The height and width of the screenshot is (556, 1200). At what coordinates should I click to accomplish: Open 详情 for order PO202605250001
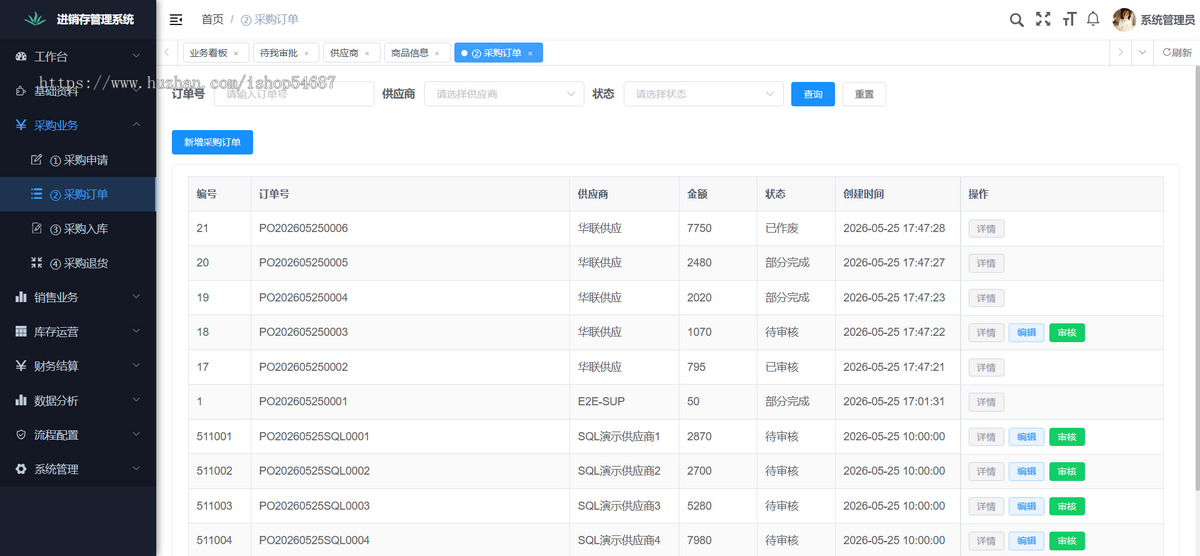coord(986,402)
